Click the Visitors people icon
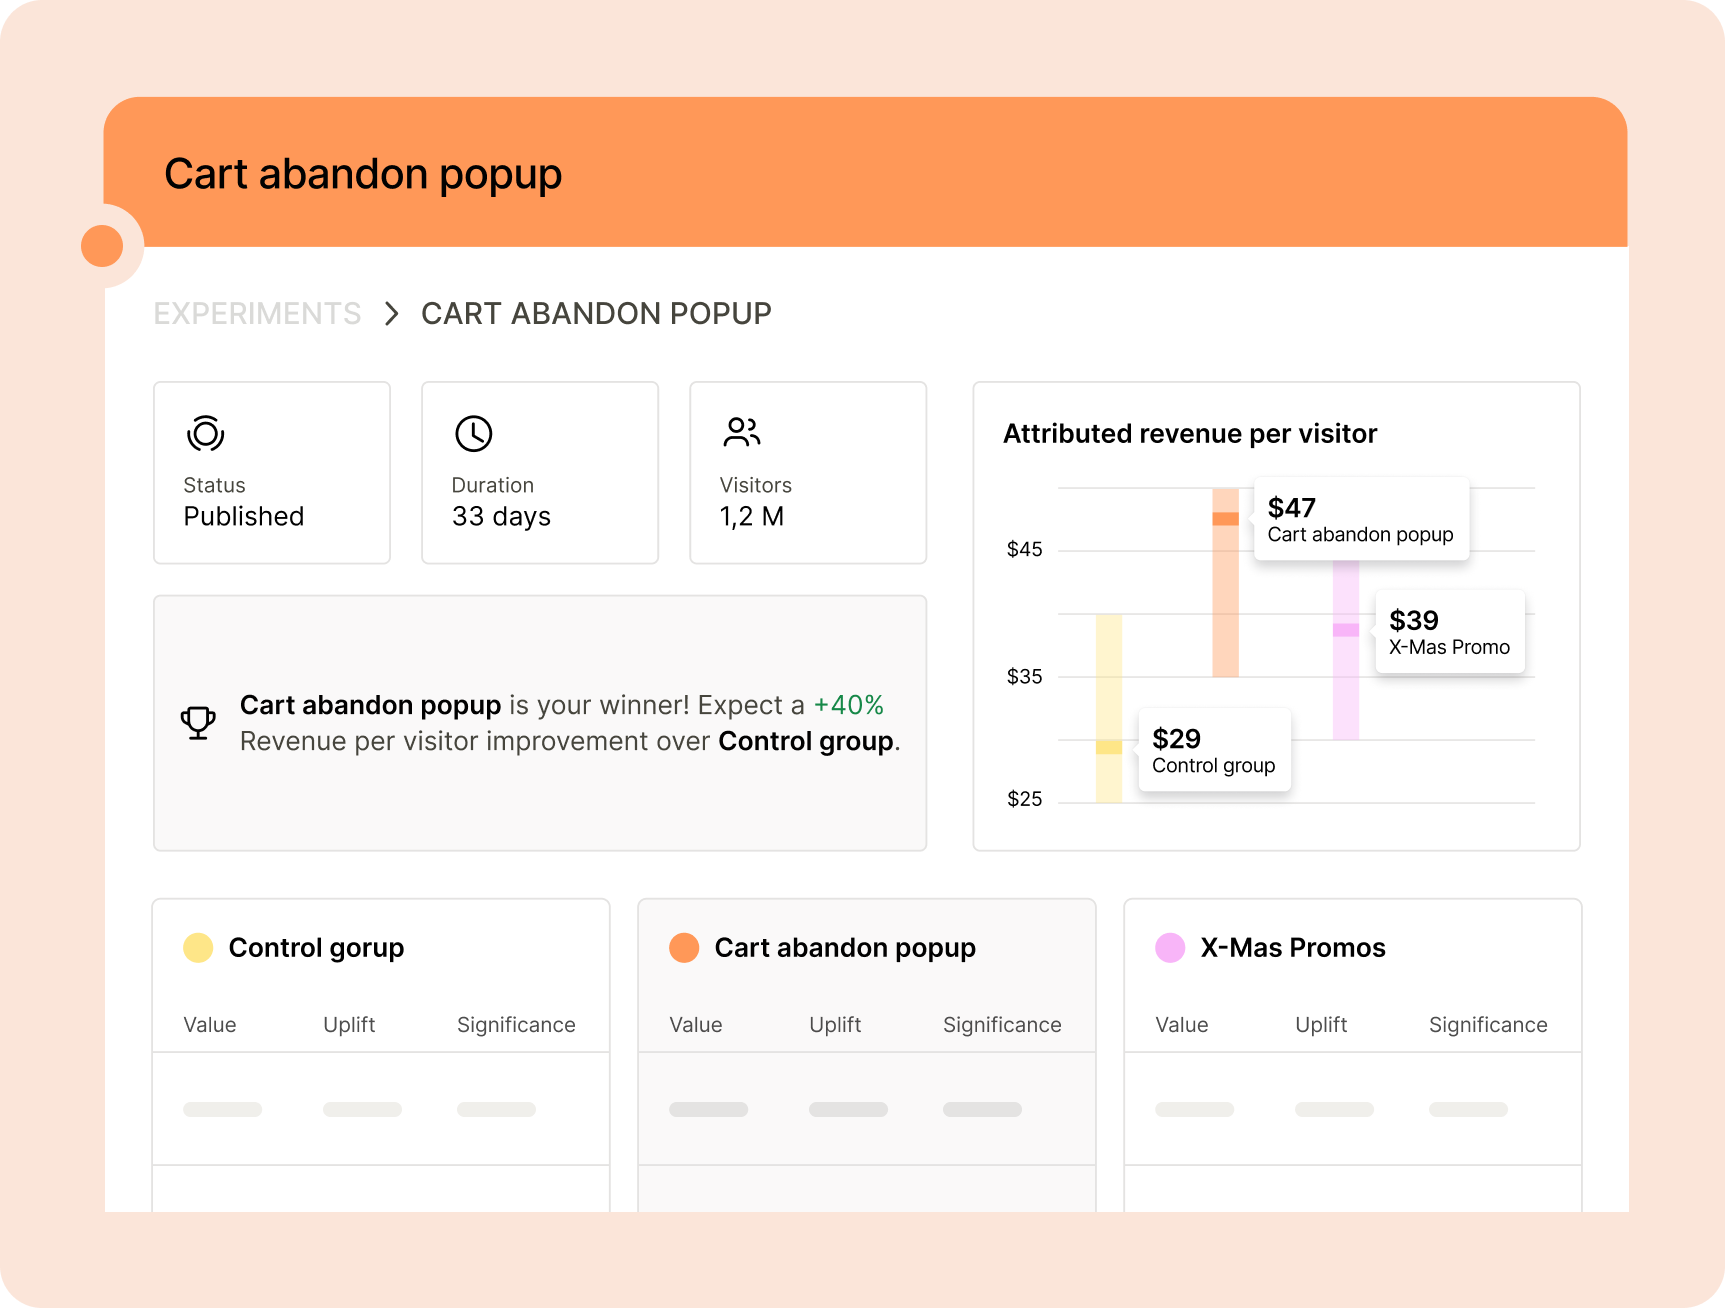This screenshot has height=1308, width=1725. pos(742,432)
